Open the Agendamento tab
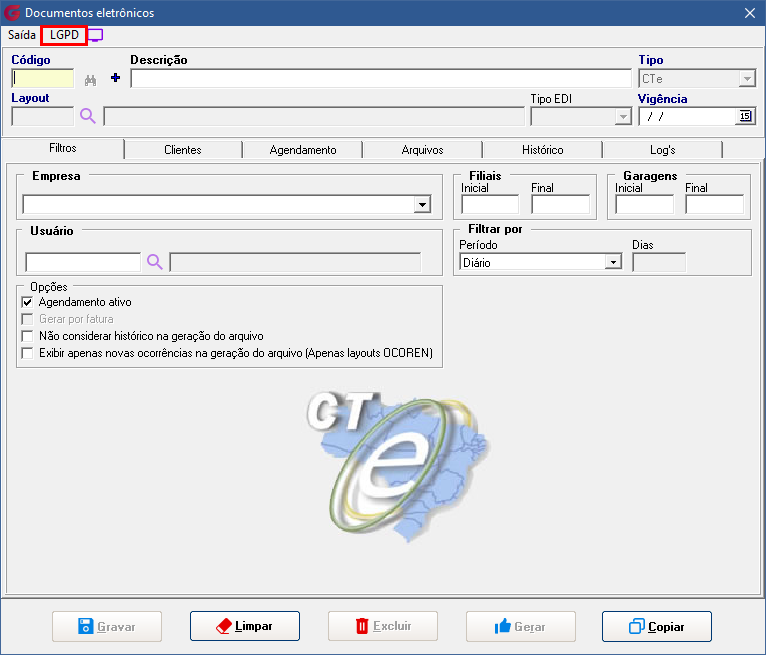The image size is (766, 655). click(303, 150)
